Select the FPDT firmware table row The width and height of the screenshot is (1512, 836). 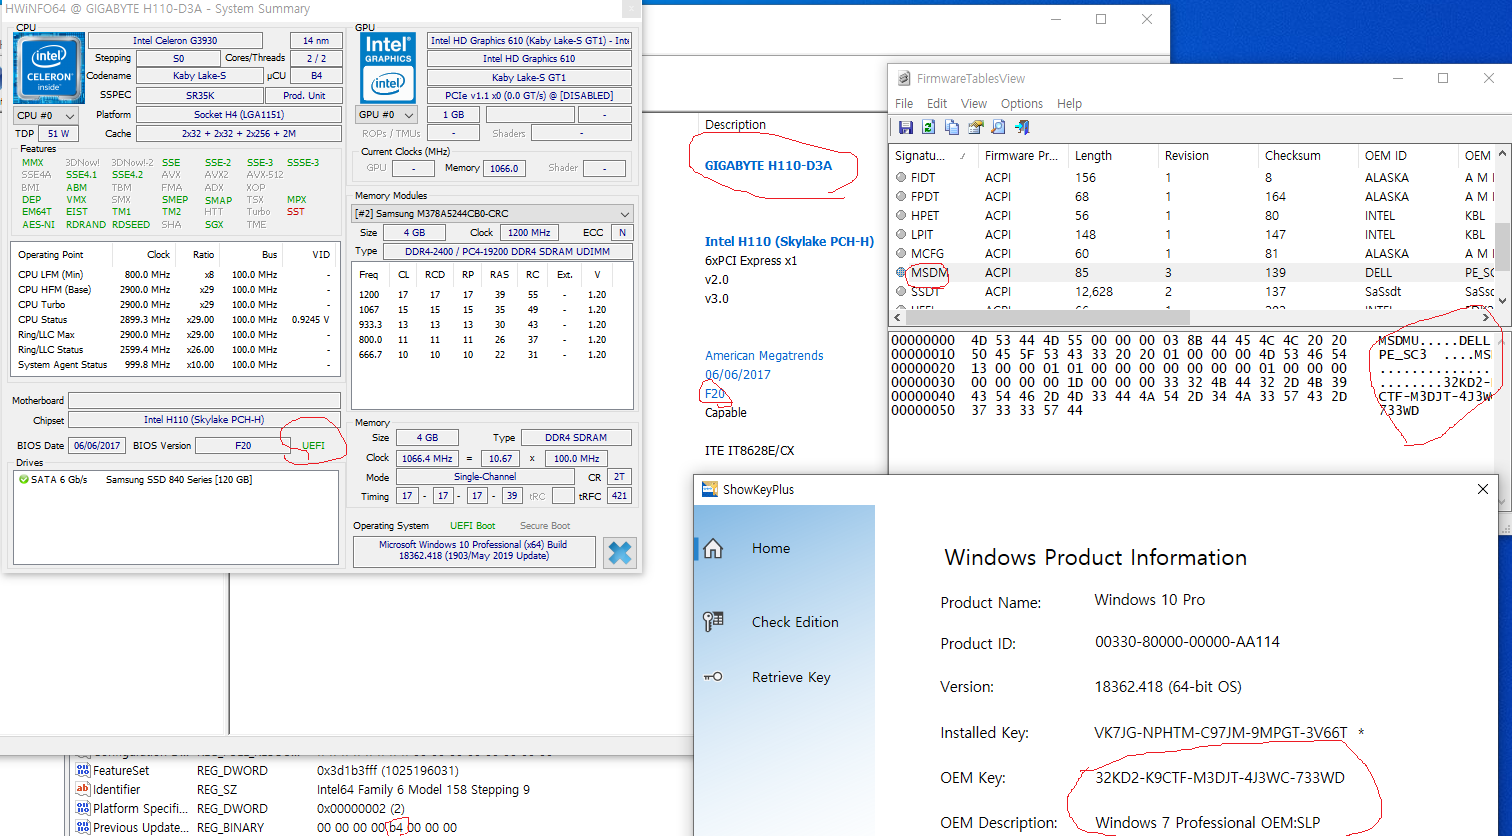(x=1191, y=197)
